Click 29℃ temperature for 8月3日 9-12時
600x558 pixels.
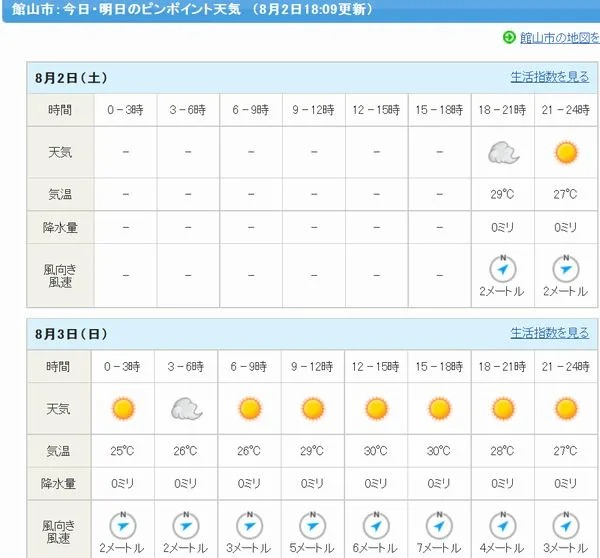(x=312, y=450)
